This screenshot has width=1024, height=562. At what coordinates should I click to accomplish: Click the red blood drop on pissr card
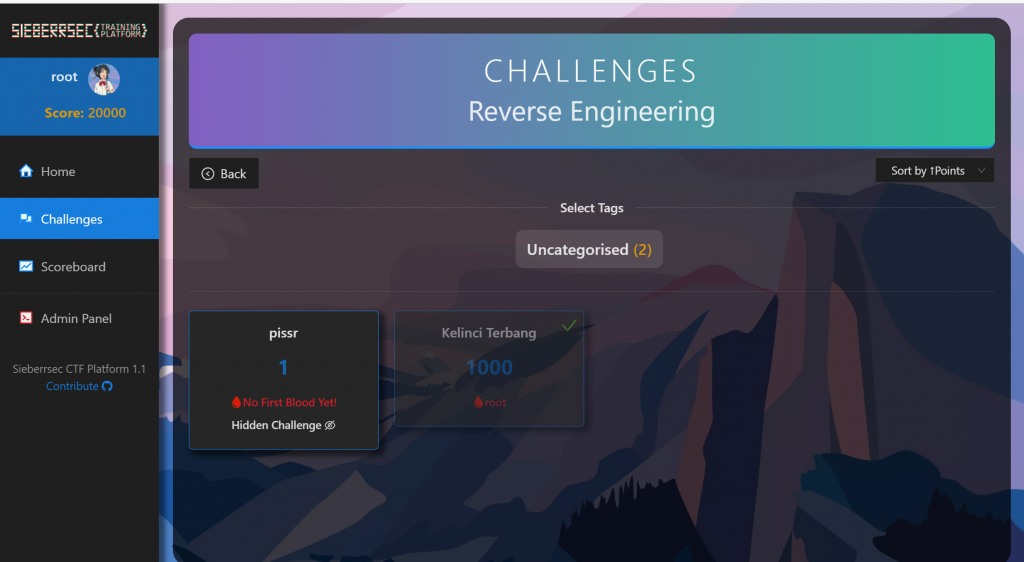point(236,402)
